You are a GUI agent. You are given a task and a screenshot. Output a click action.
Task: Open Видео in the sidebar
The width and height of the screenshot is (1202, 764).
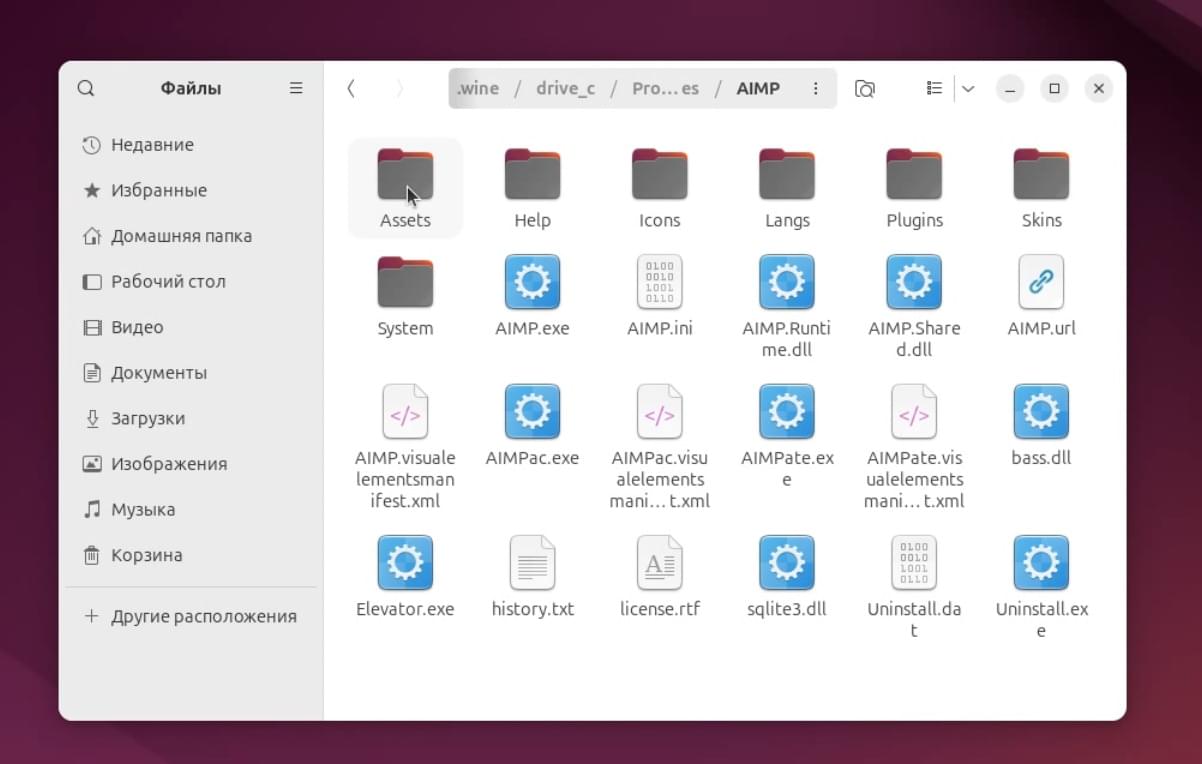(191, 327)
